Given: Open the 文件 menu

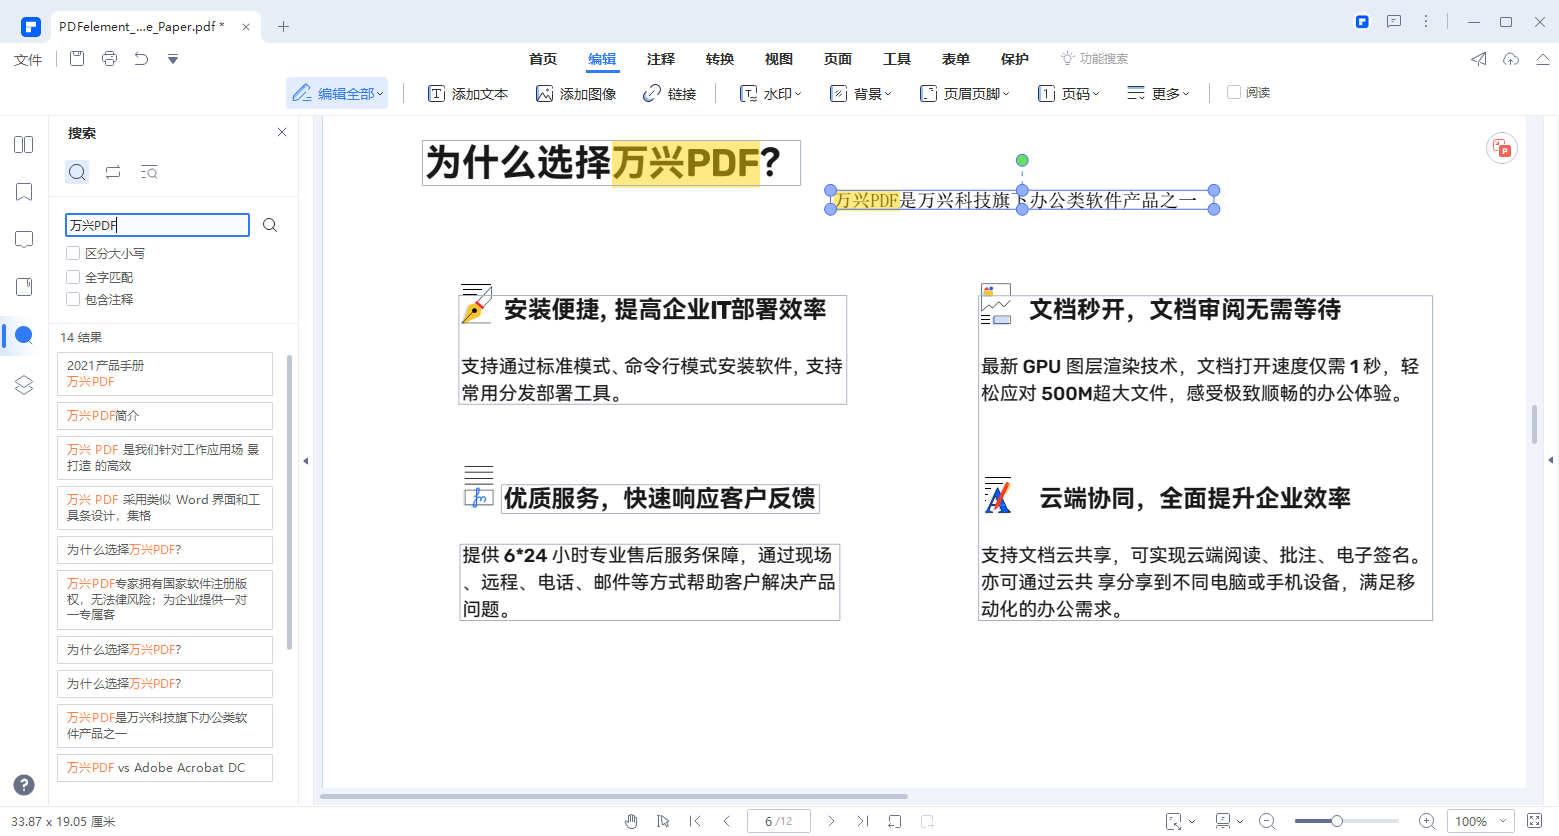Looking at the screenshot, I should 27,59.
